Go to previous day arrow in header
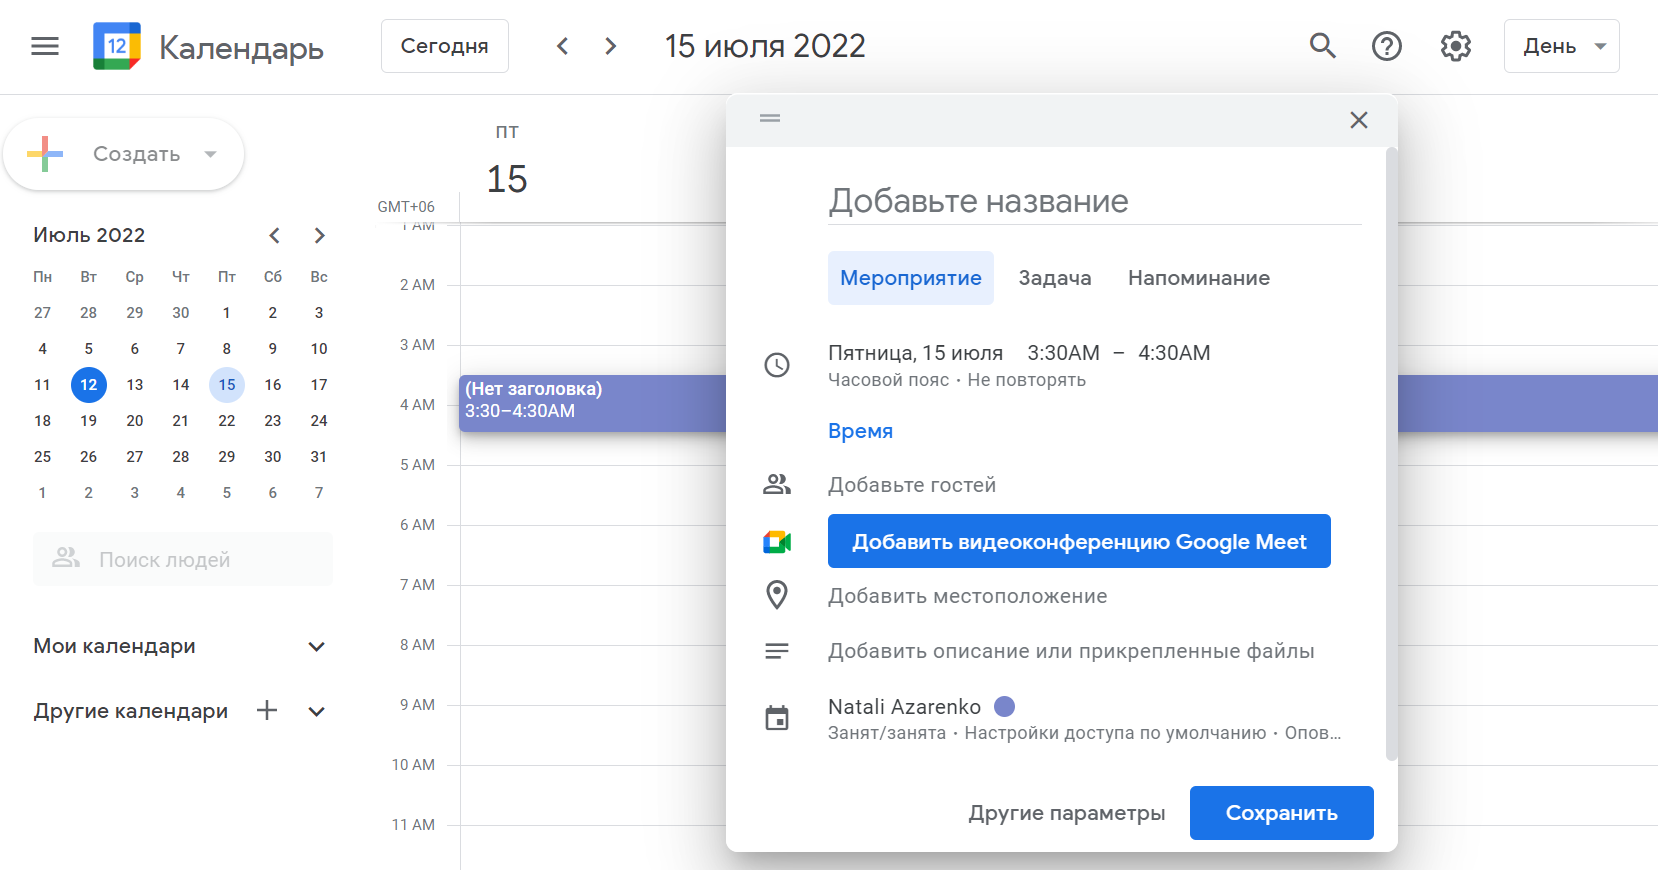Image resolution: width=1658 pixels, height=870 pixels. pyautogui.click(x=563, y=46)
